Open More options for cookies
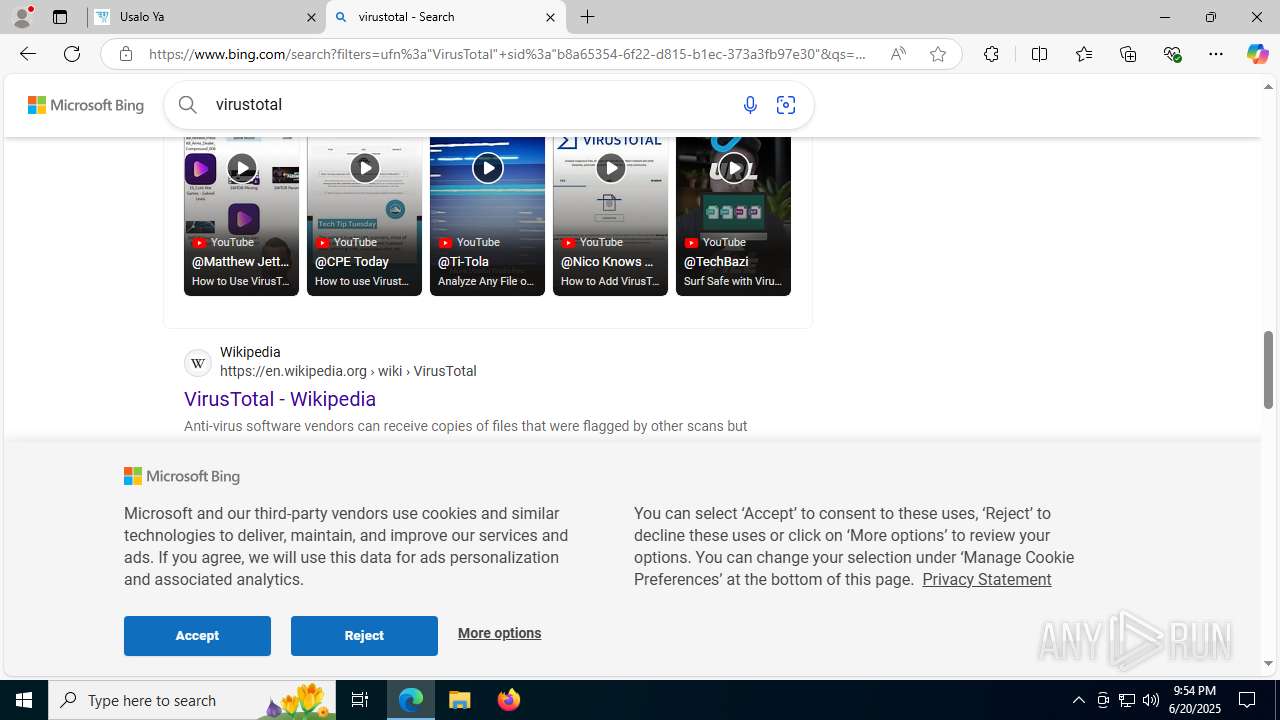Screen dimensions: 1280x720 (x=499, y=633)
